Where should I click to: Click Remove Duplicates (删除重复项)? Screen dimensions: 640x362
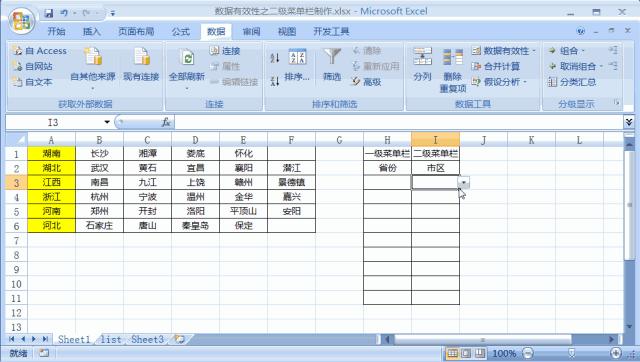pyautogui.click(x=453, y=70)
